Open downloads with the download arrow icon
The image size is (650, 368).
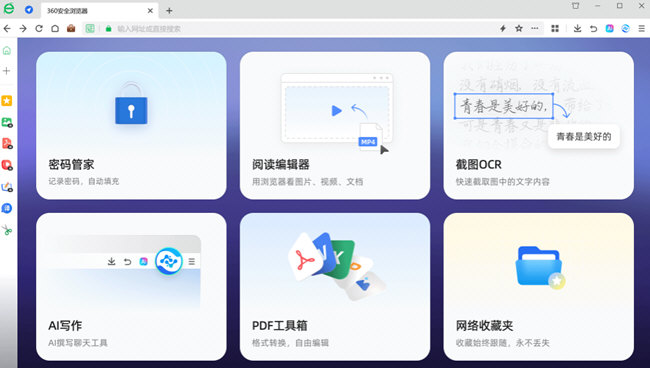click(x=577, y=28)
